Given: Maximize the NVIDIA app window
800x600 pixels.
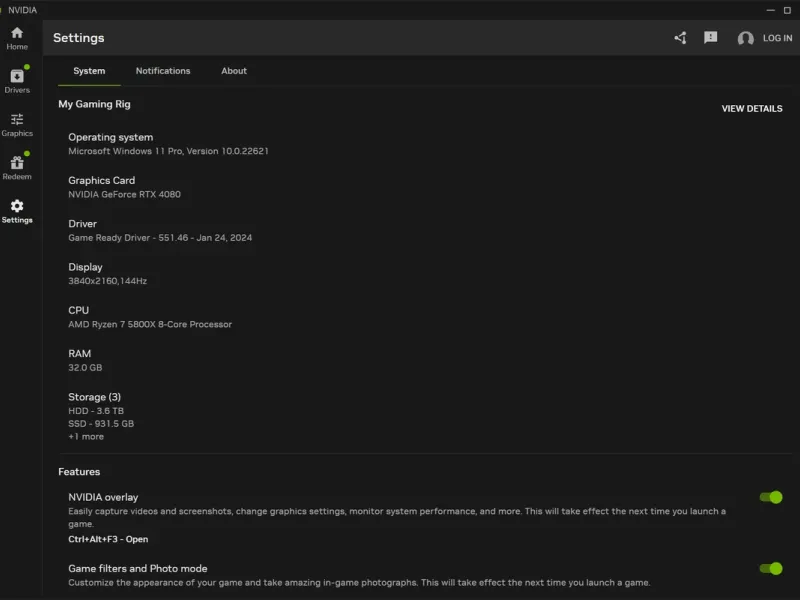Looking at the screenshot, I should click(787, 10).
